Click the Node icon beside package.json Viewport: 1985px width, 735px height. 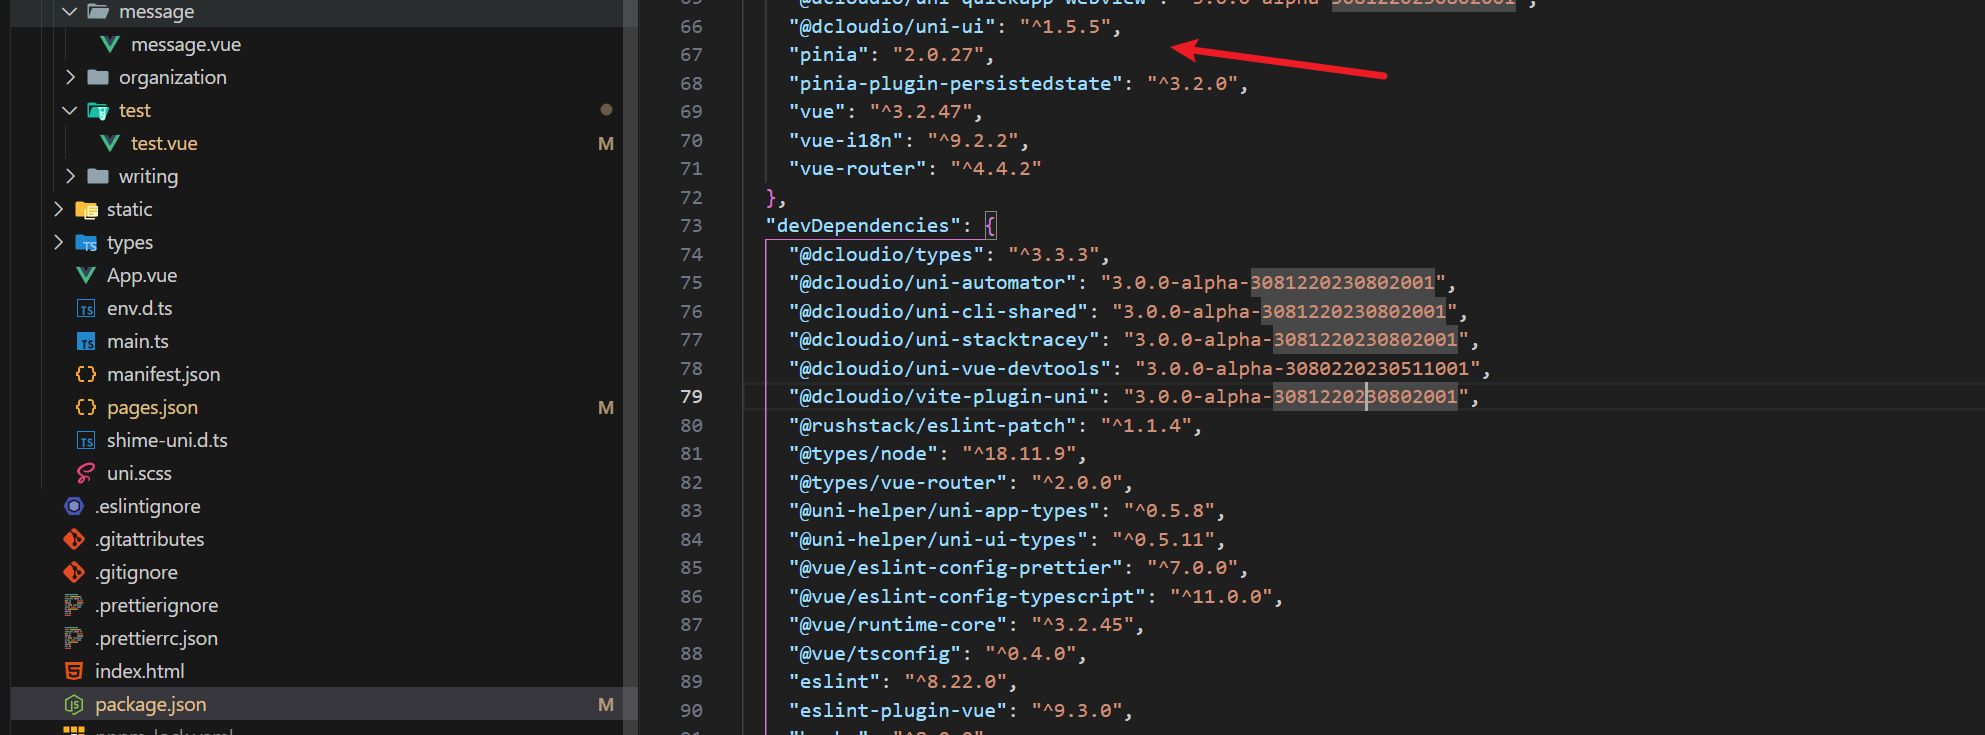click(74, 704)
